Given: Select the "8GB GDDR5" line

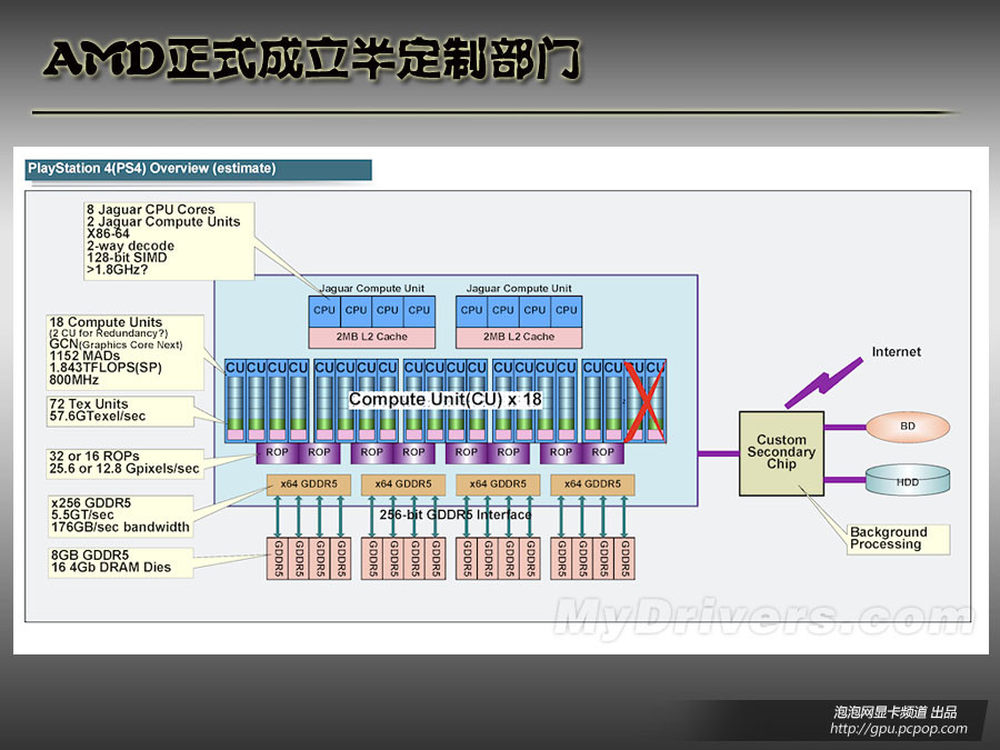Looking at the screenshot, I should tap(90, 555).
